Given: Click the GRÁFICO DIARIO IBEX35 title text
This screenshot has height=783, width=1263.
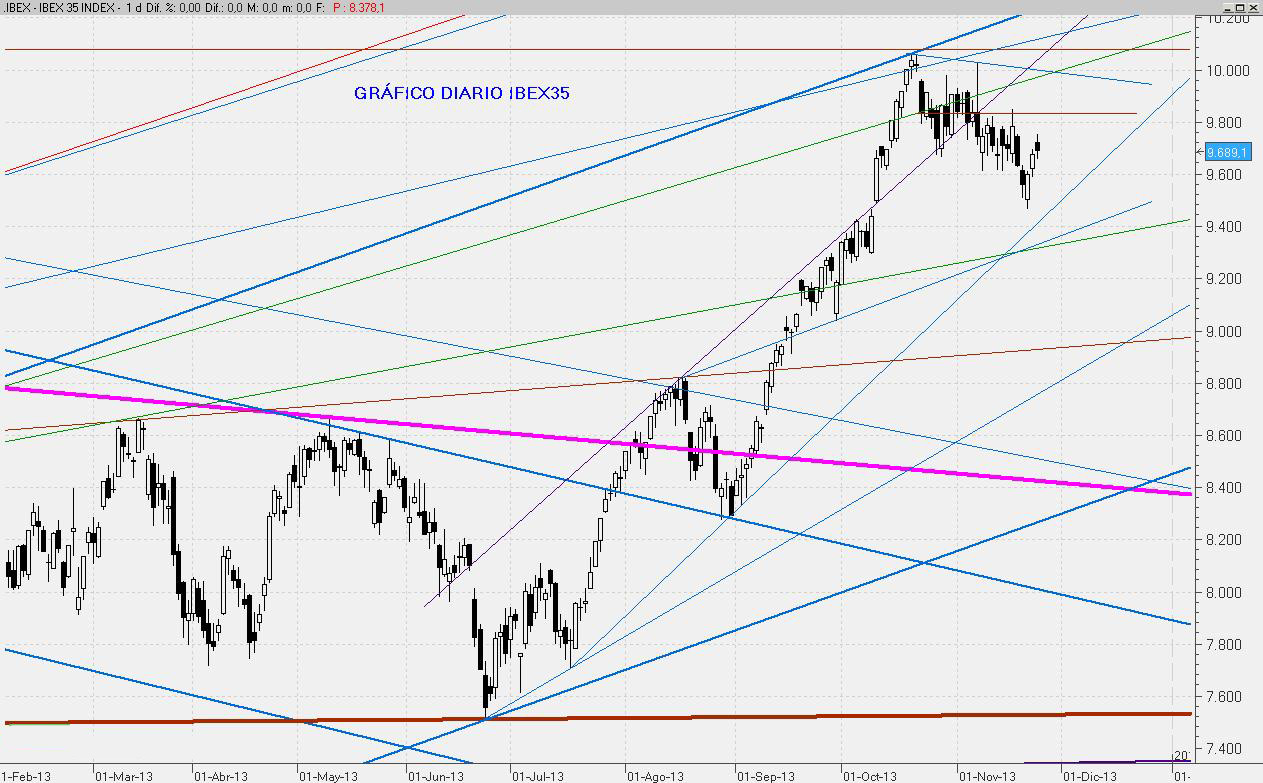Looking at the screenshot, I should (462, 93).
